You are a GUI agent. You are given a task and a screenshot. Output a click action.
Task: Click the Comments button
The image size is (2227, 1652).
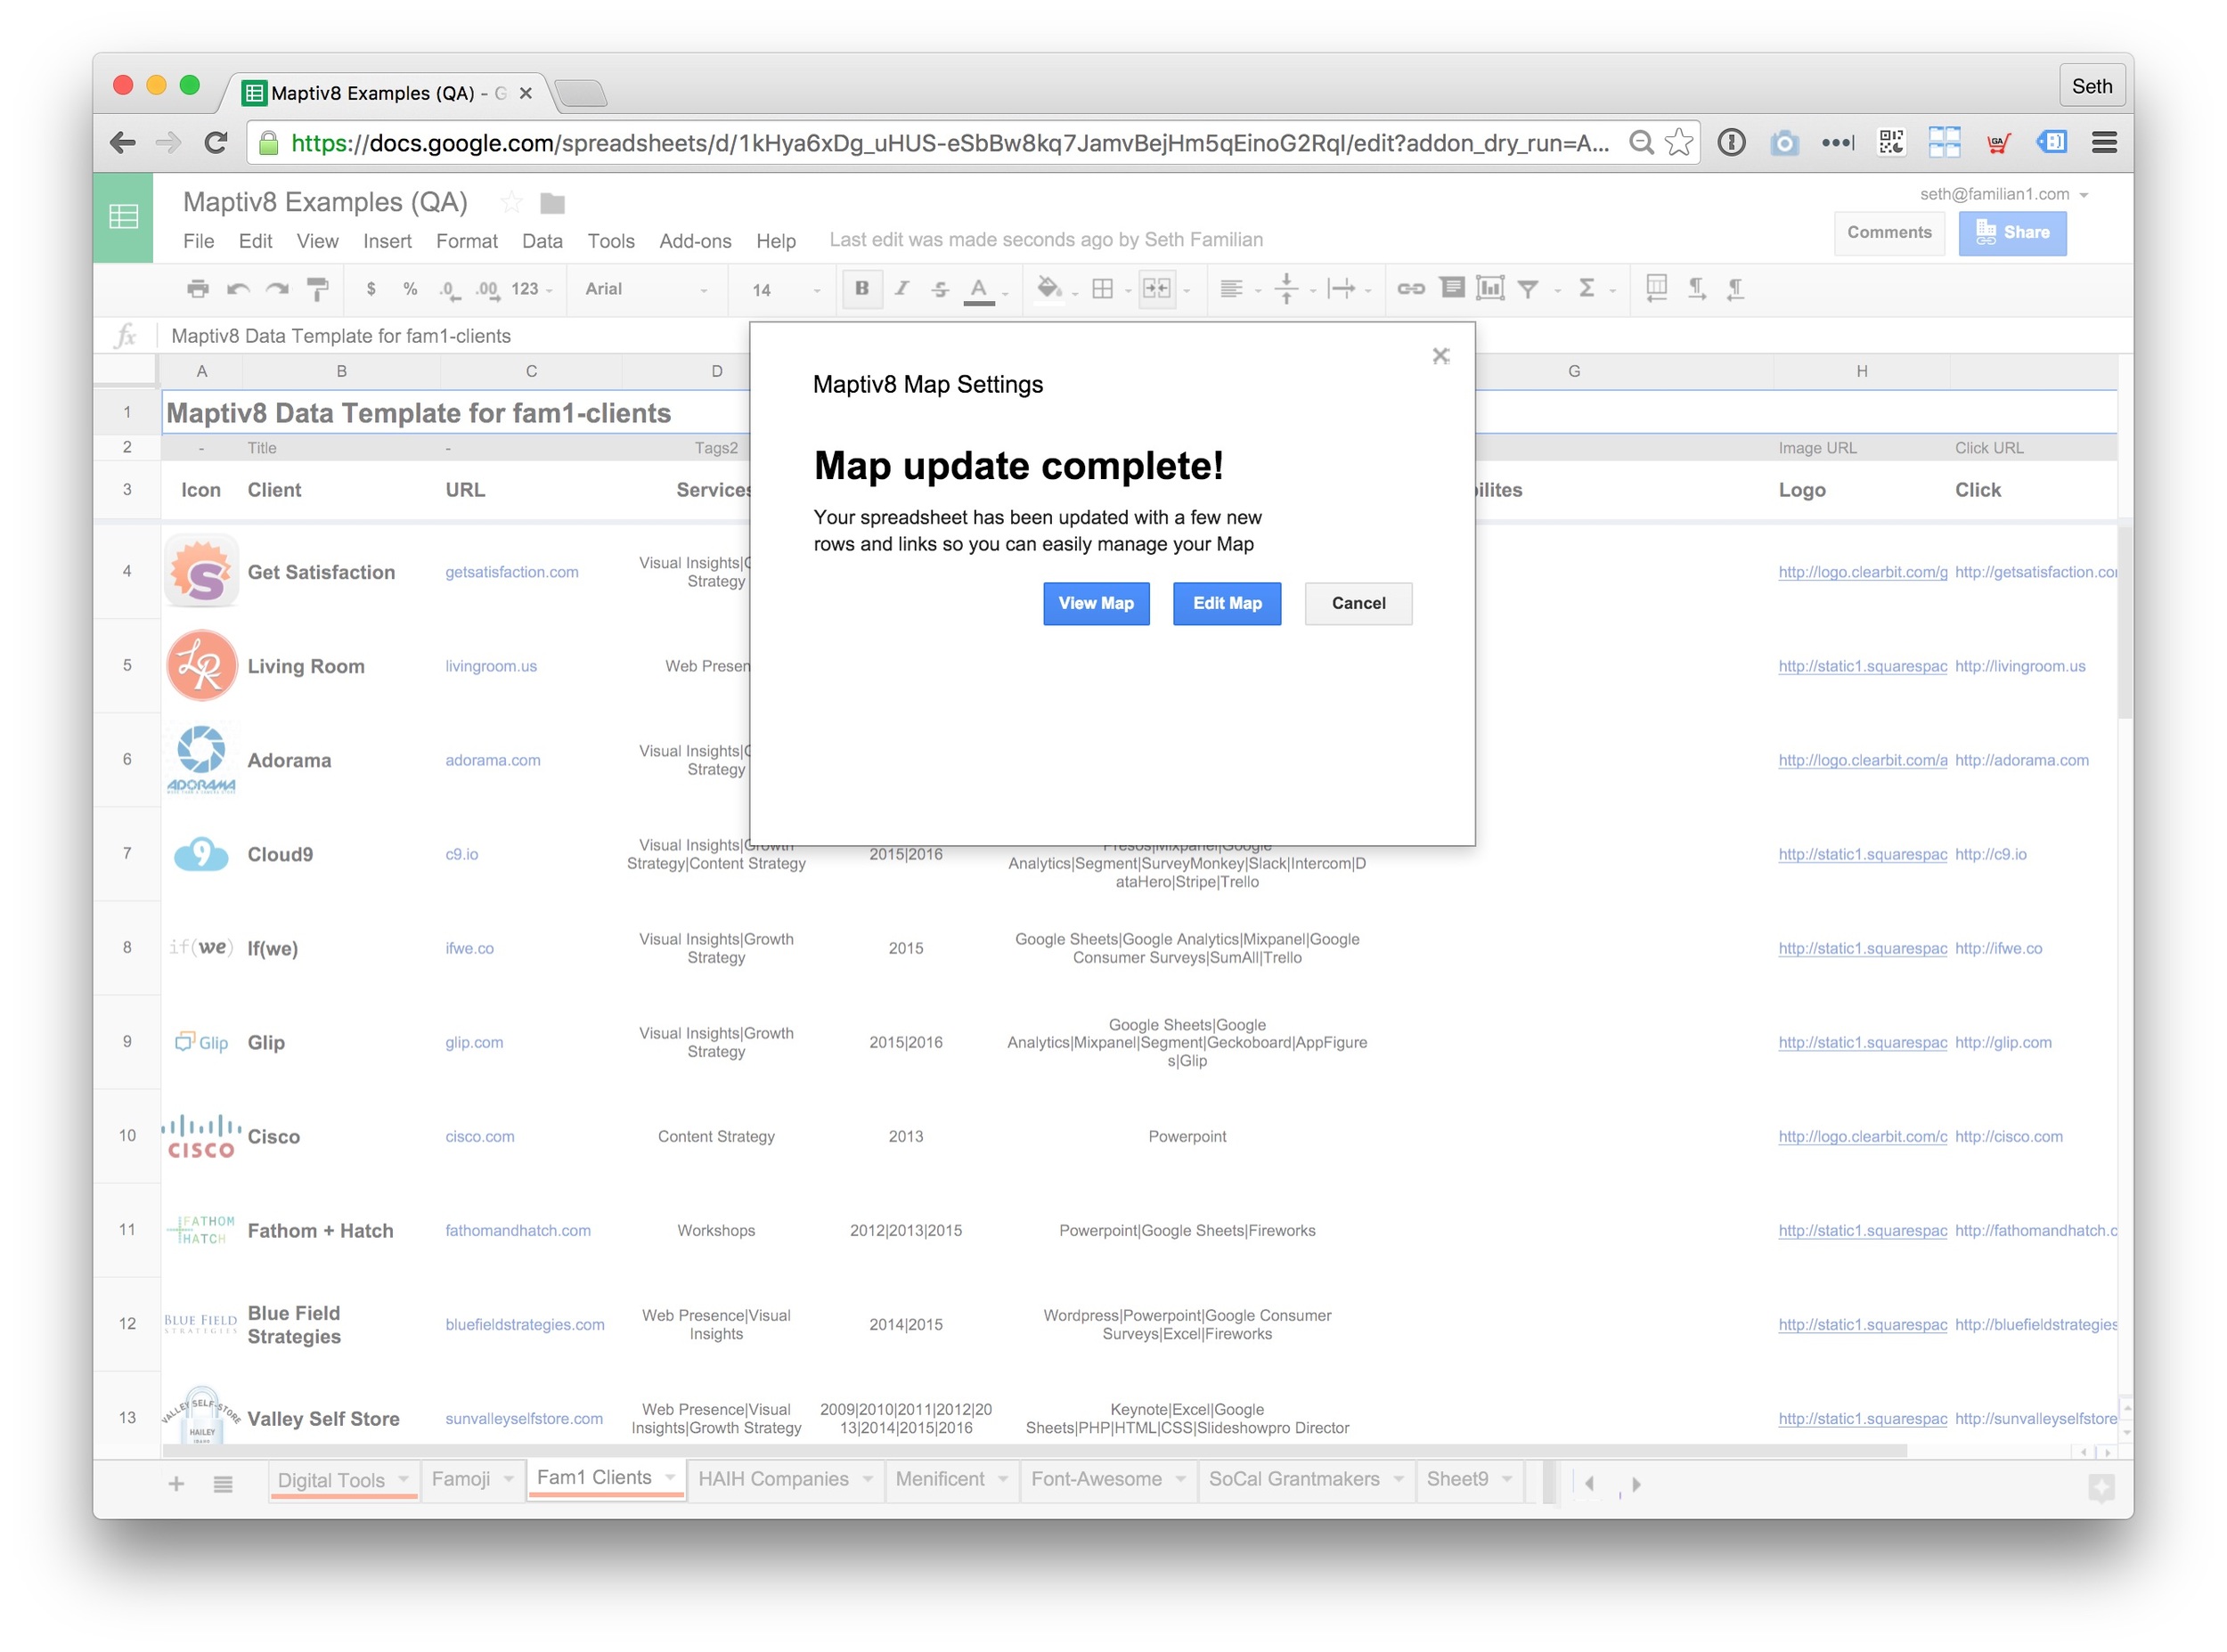click(1888, 233)
